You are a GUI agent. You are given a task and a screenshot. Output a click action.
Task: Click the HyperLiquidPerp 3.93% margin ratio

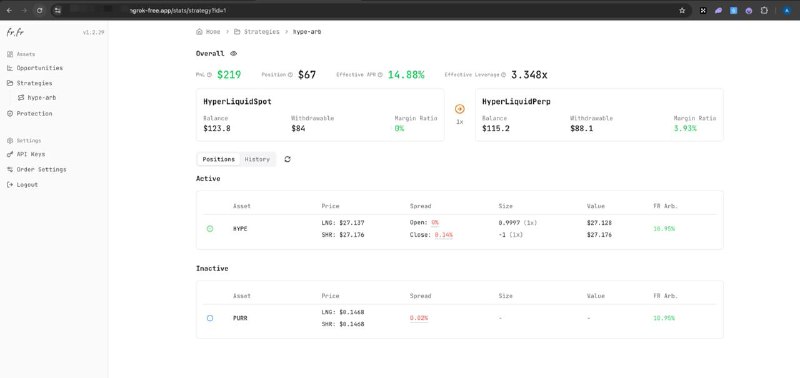[685, 129]
